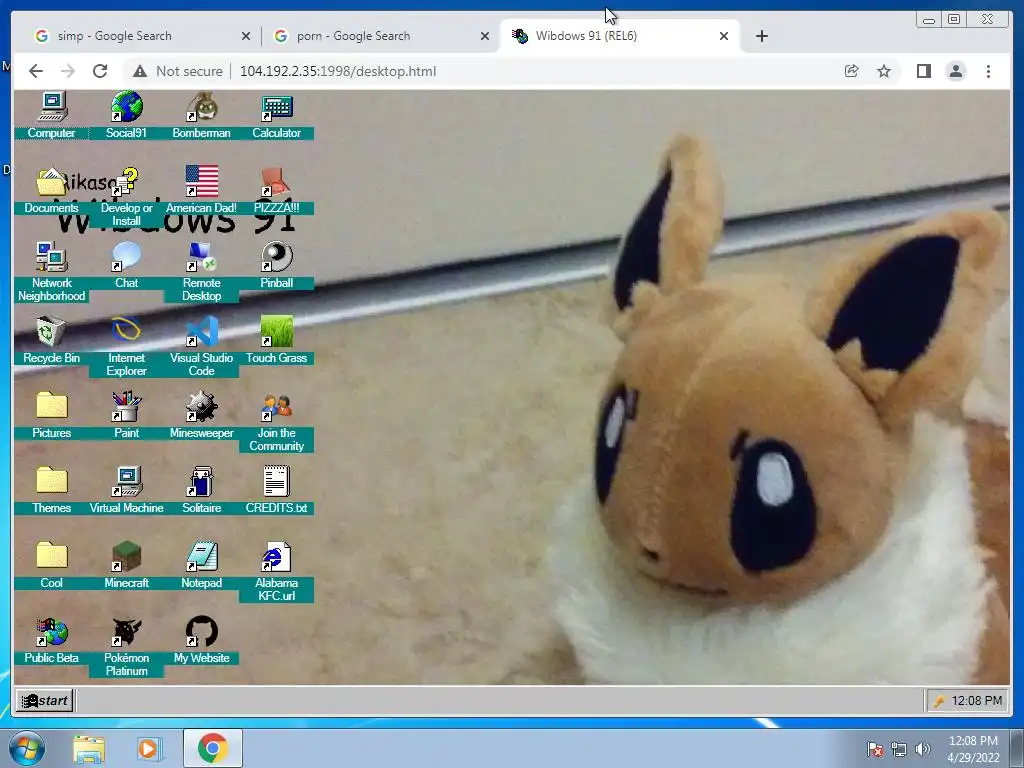Image resolution: width=1024 pixels, height=768 pixels.
Task: Click the Wibdows 91 start button
Action: point(44,701)
